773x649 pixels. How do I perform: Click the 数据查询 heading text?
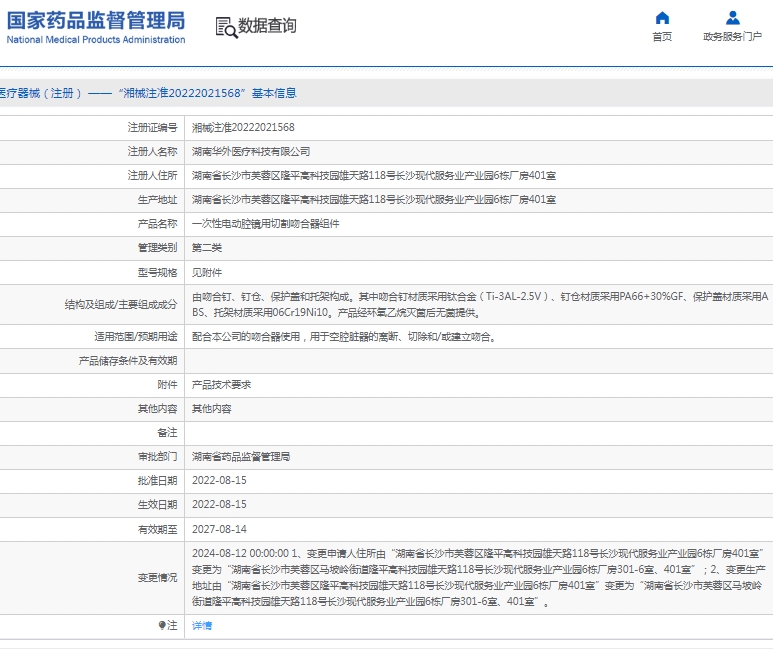pyautogui.click(x=267, y=26)
